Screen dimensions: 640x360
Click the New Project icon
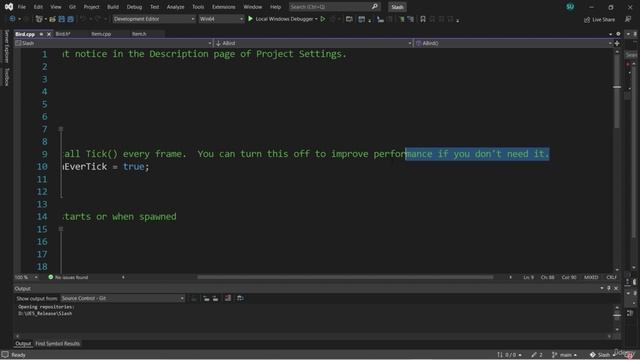pos(40,19)
